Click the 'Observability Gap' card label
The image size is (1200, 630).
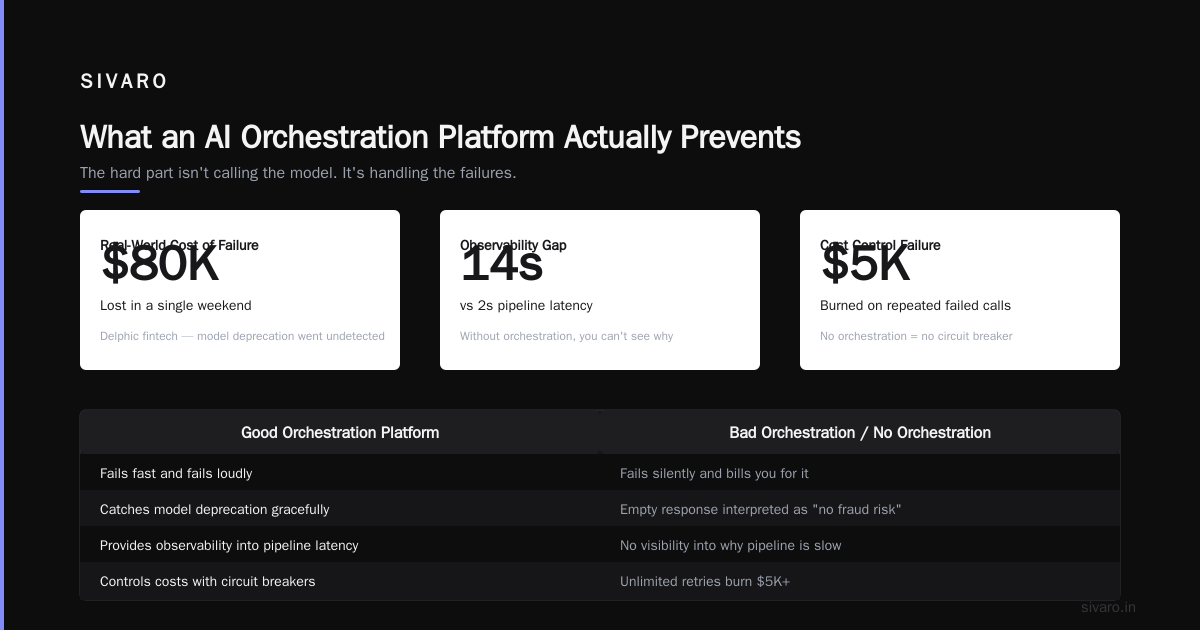513,245
